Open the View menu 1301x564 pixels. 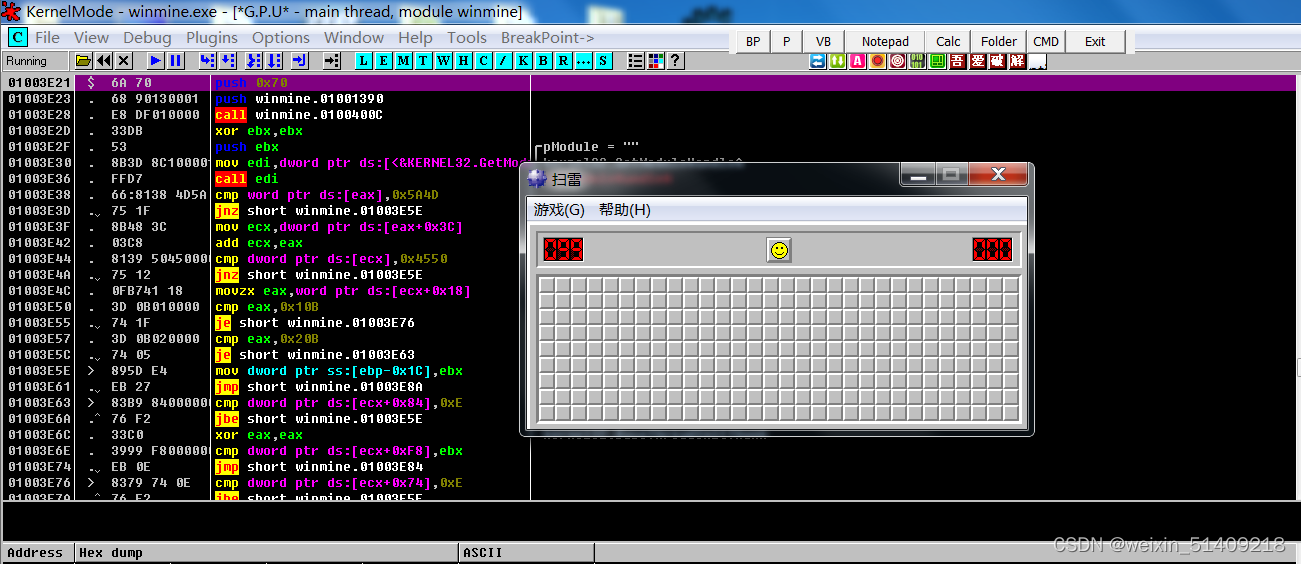(x=91, y=38)
